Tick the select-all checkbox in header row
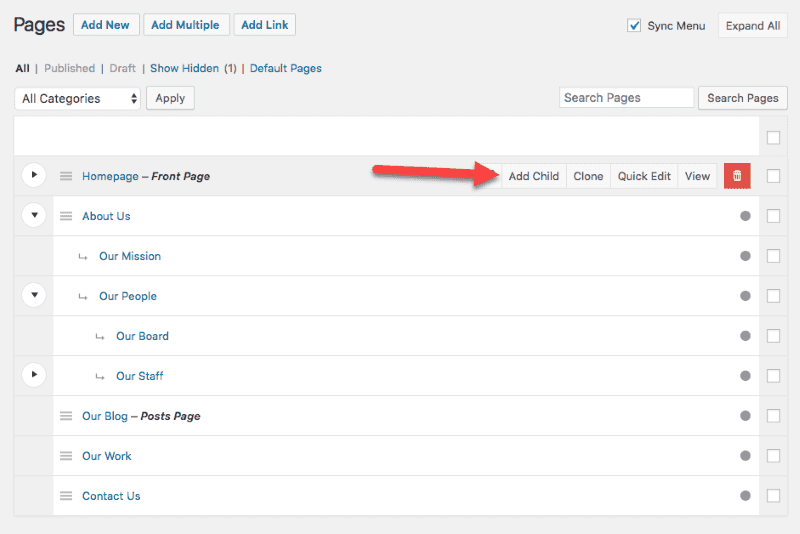This screenshot has height=534, width=800. pyautogui.click(x=773, y=137)
